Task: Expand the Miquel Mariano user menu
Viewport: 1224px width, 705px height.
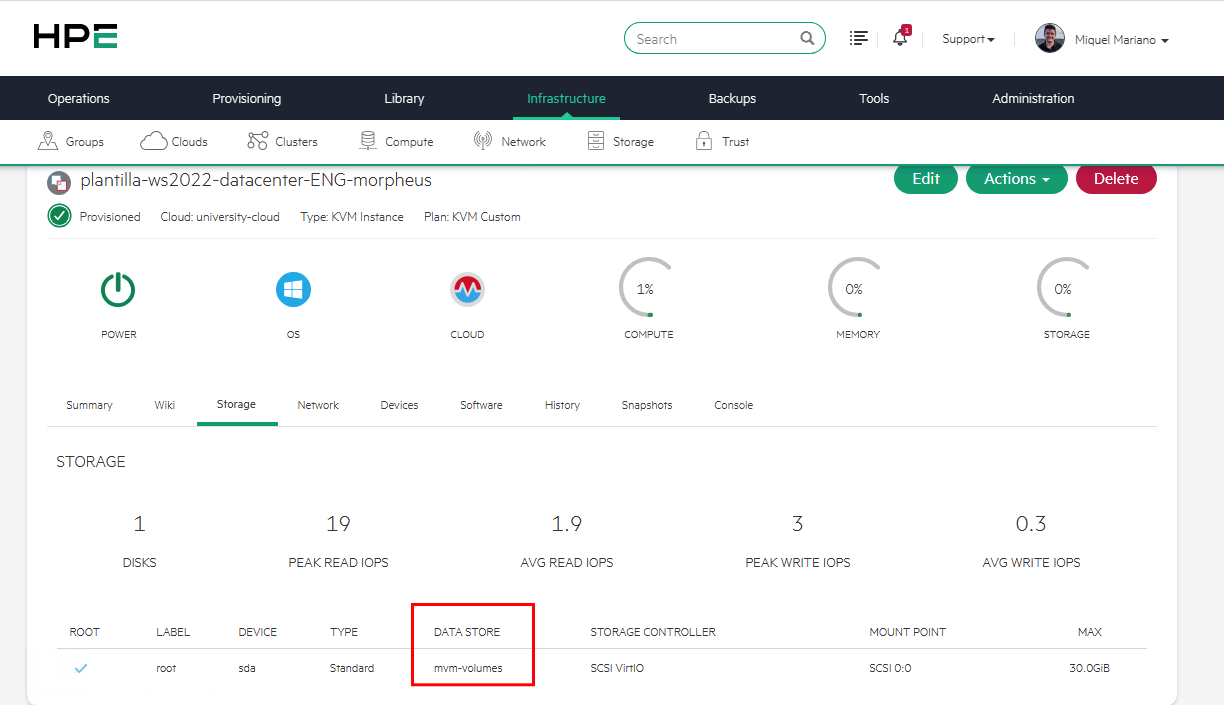Action: (x=1102, y=39)
